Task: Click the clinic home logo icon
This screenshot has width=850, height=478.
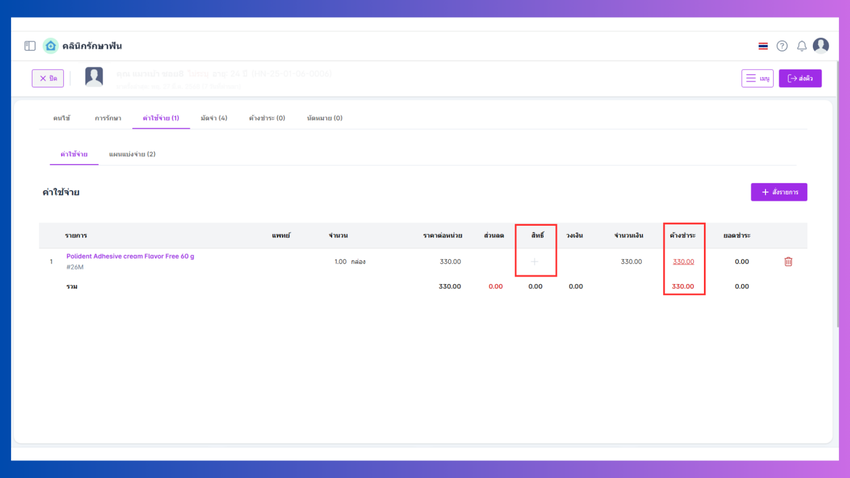Action: [50, 46]
